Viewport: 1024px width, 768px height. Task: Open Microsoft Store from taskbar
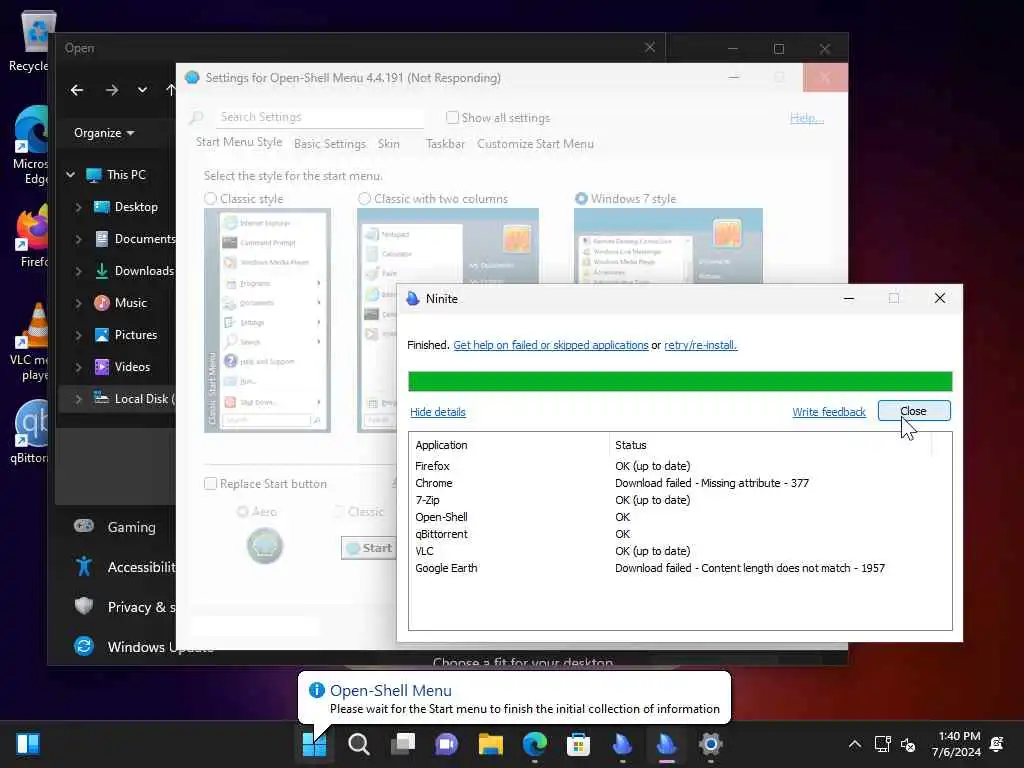(x=578, y=744)
